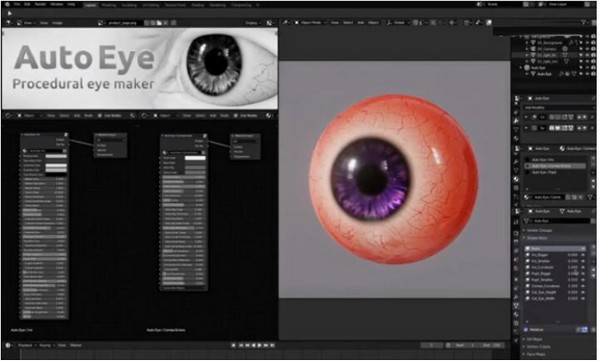Click the add workspace plus tab

point(258,5)
